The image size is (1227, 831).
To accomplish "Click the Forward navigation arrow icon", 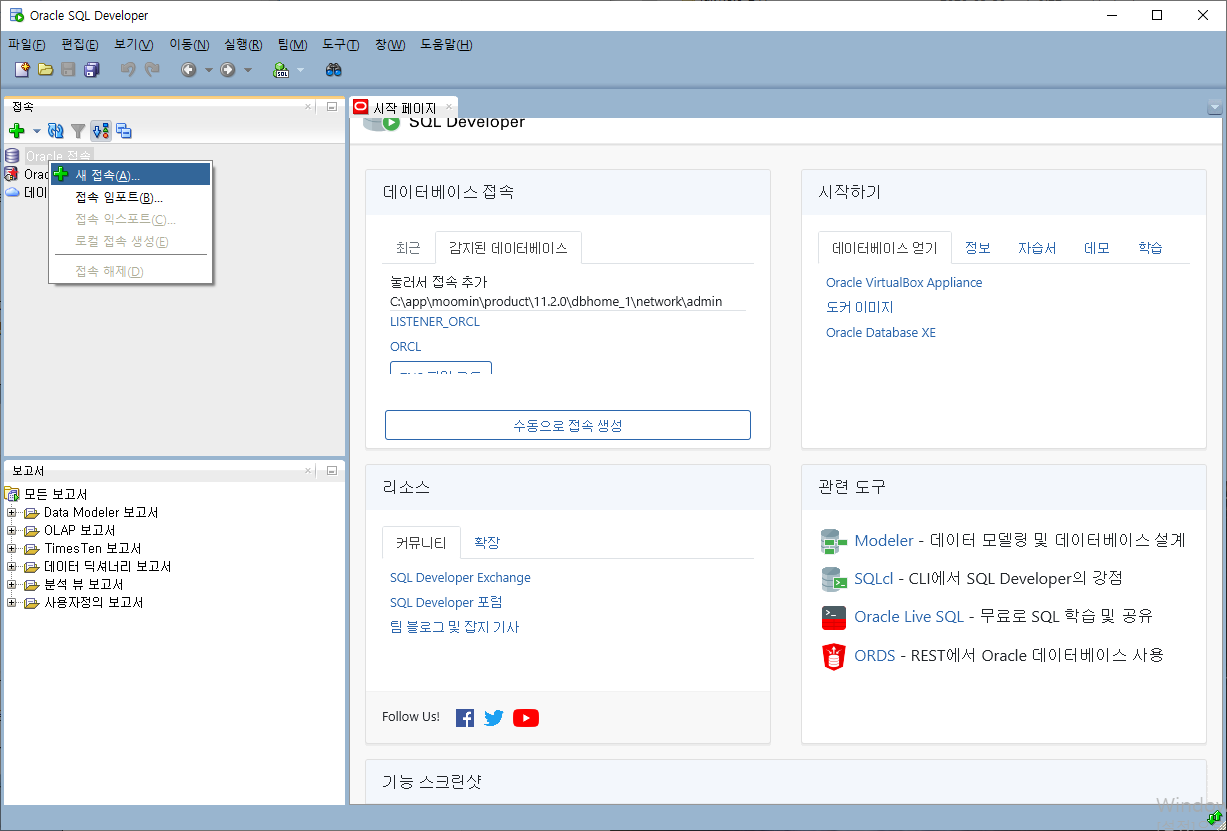I will tap(228, 70).
